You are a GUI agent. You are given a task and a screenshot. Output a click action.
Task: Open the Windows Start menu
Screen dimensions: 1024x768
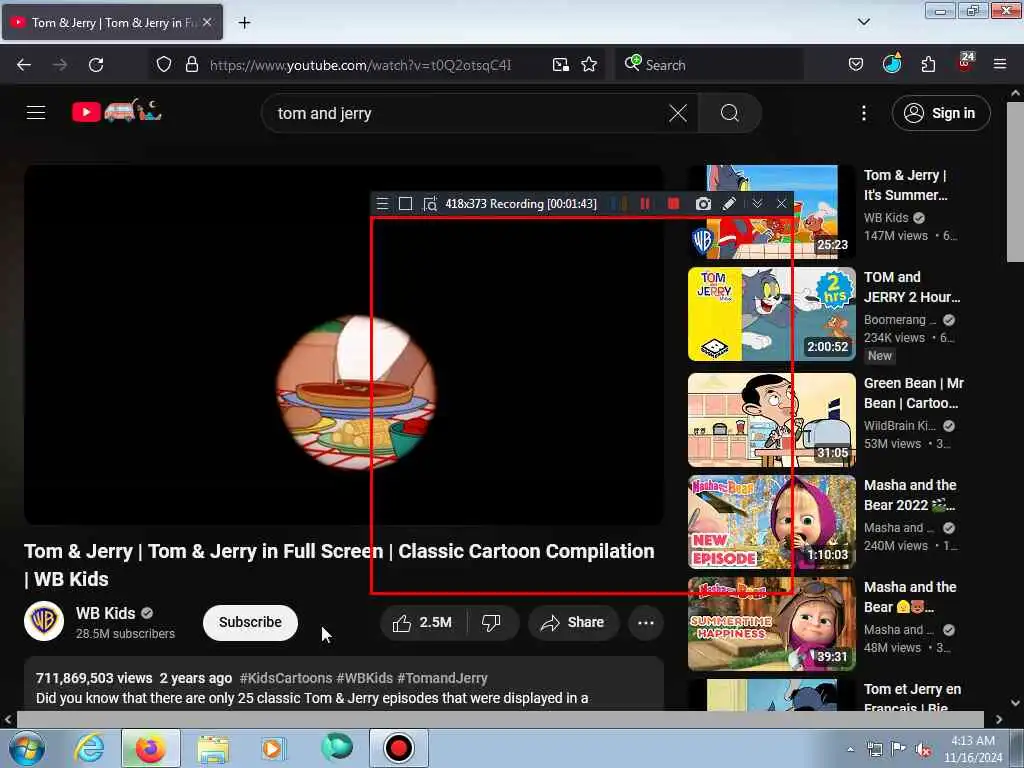point(26,748)
